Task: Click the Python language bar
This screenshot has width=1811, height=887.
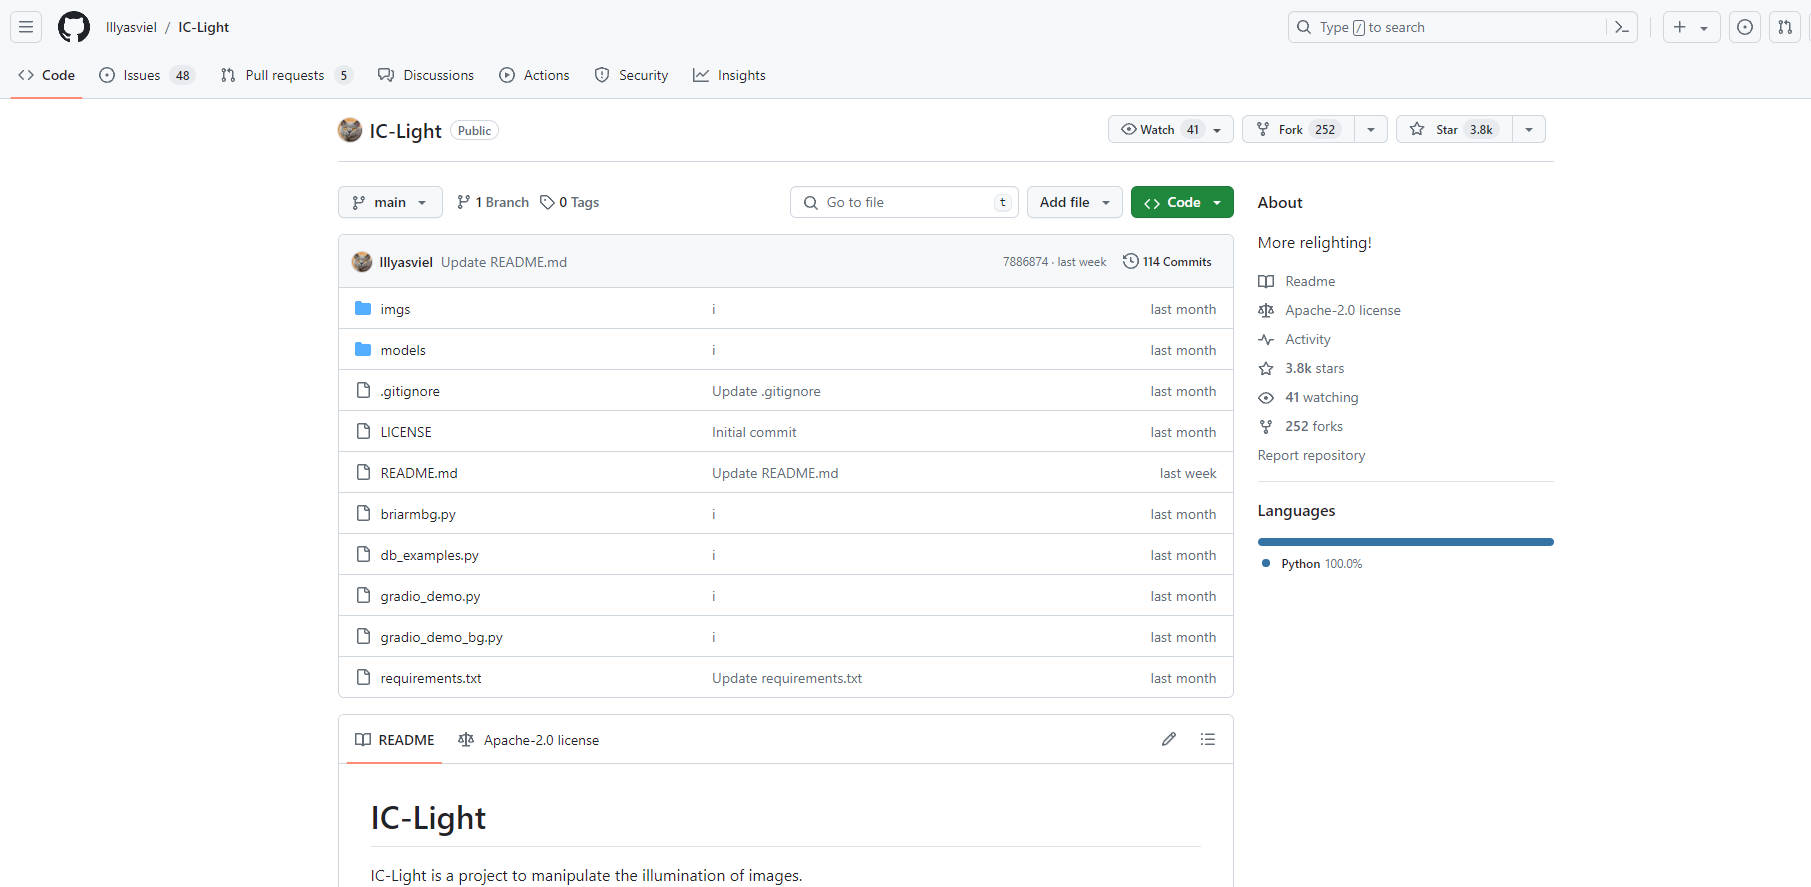Action: (1405, 542)
